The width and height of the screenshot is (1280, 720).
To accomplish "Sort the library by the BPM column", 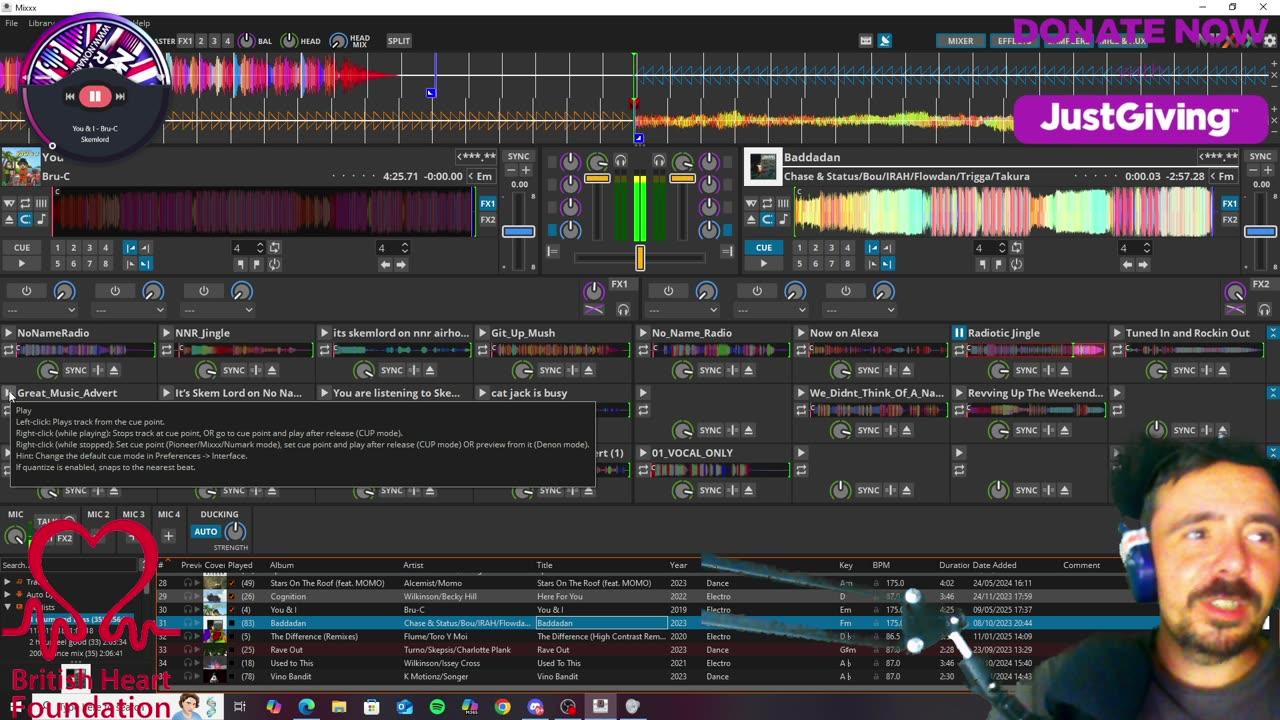I will pyautogui.click(x=881, y=565).
